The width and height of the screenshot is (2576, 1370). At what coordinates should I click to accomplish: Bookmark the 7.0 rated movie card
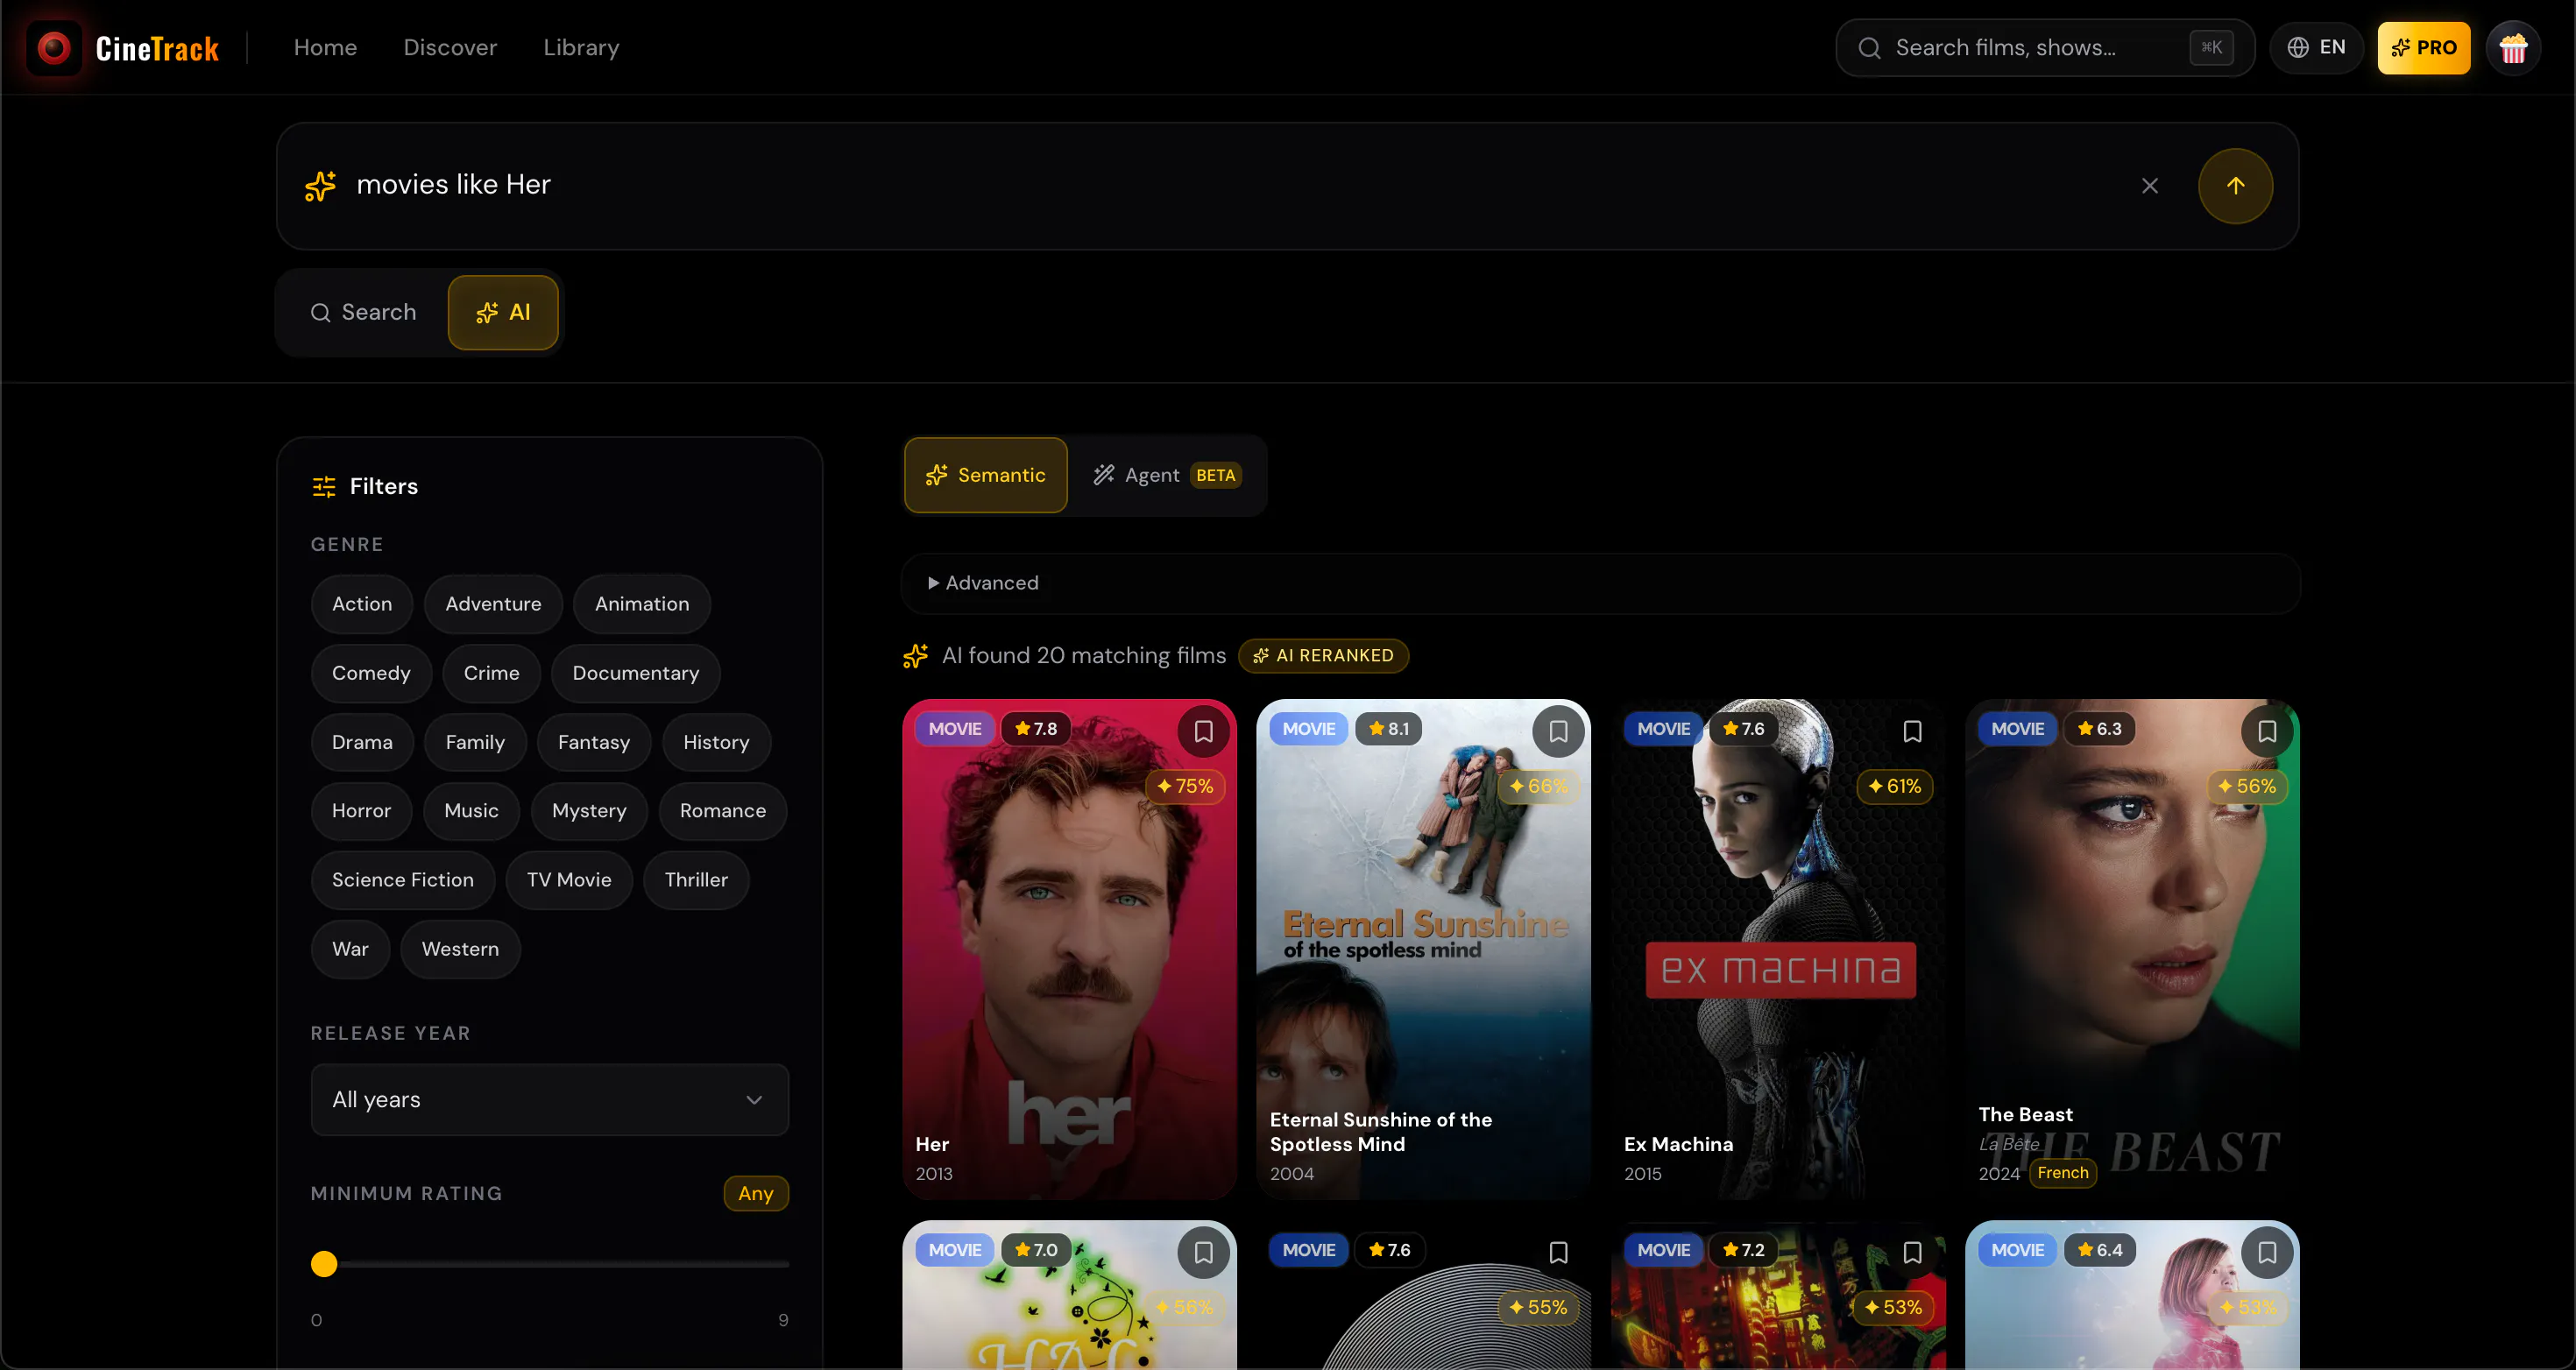(x=1203, y=1252)
